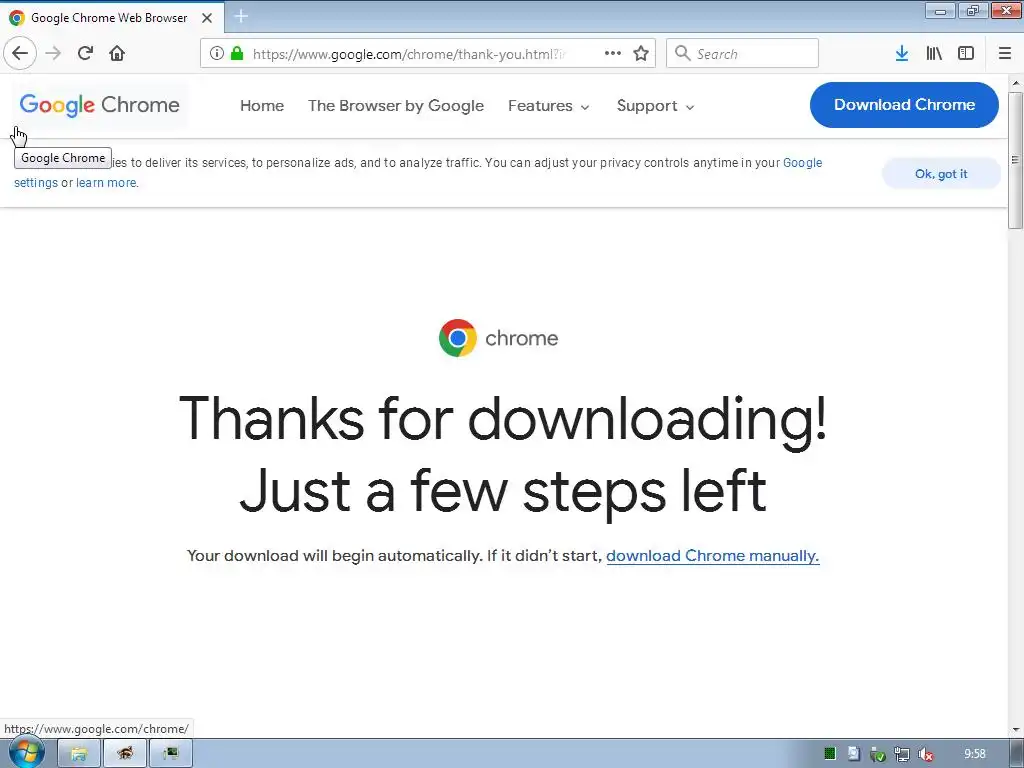Open The Browser by Google page

tap(396, 106)
